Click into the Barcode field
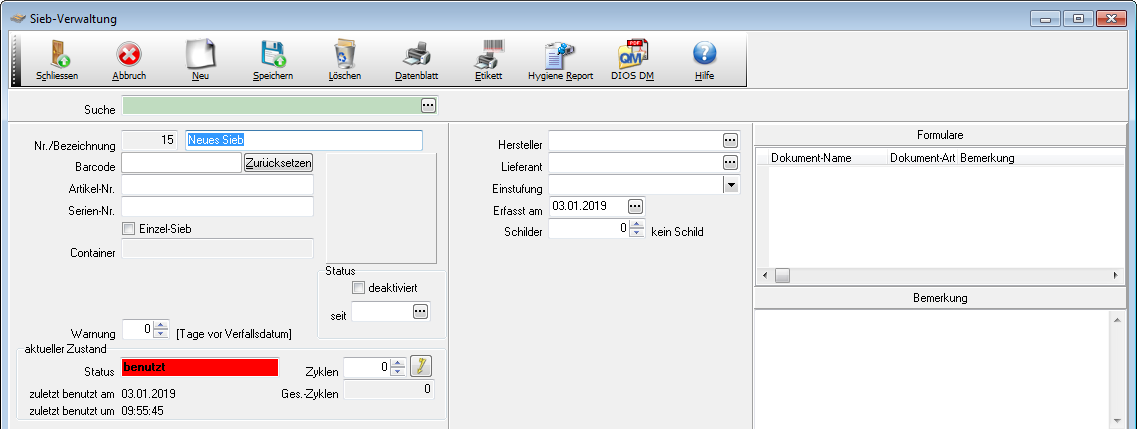This screenshot has width=1137, height=429. (x=181, y=163)
